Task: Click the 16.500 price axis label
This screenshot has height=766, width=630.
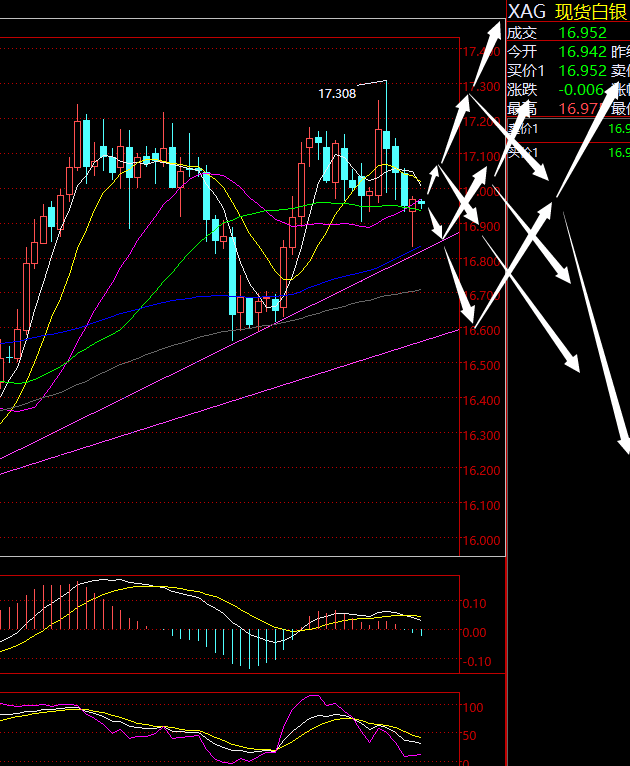Action: (x=481, y=365)
